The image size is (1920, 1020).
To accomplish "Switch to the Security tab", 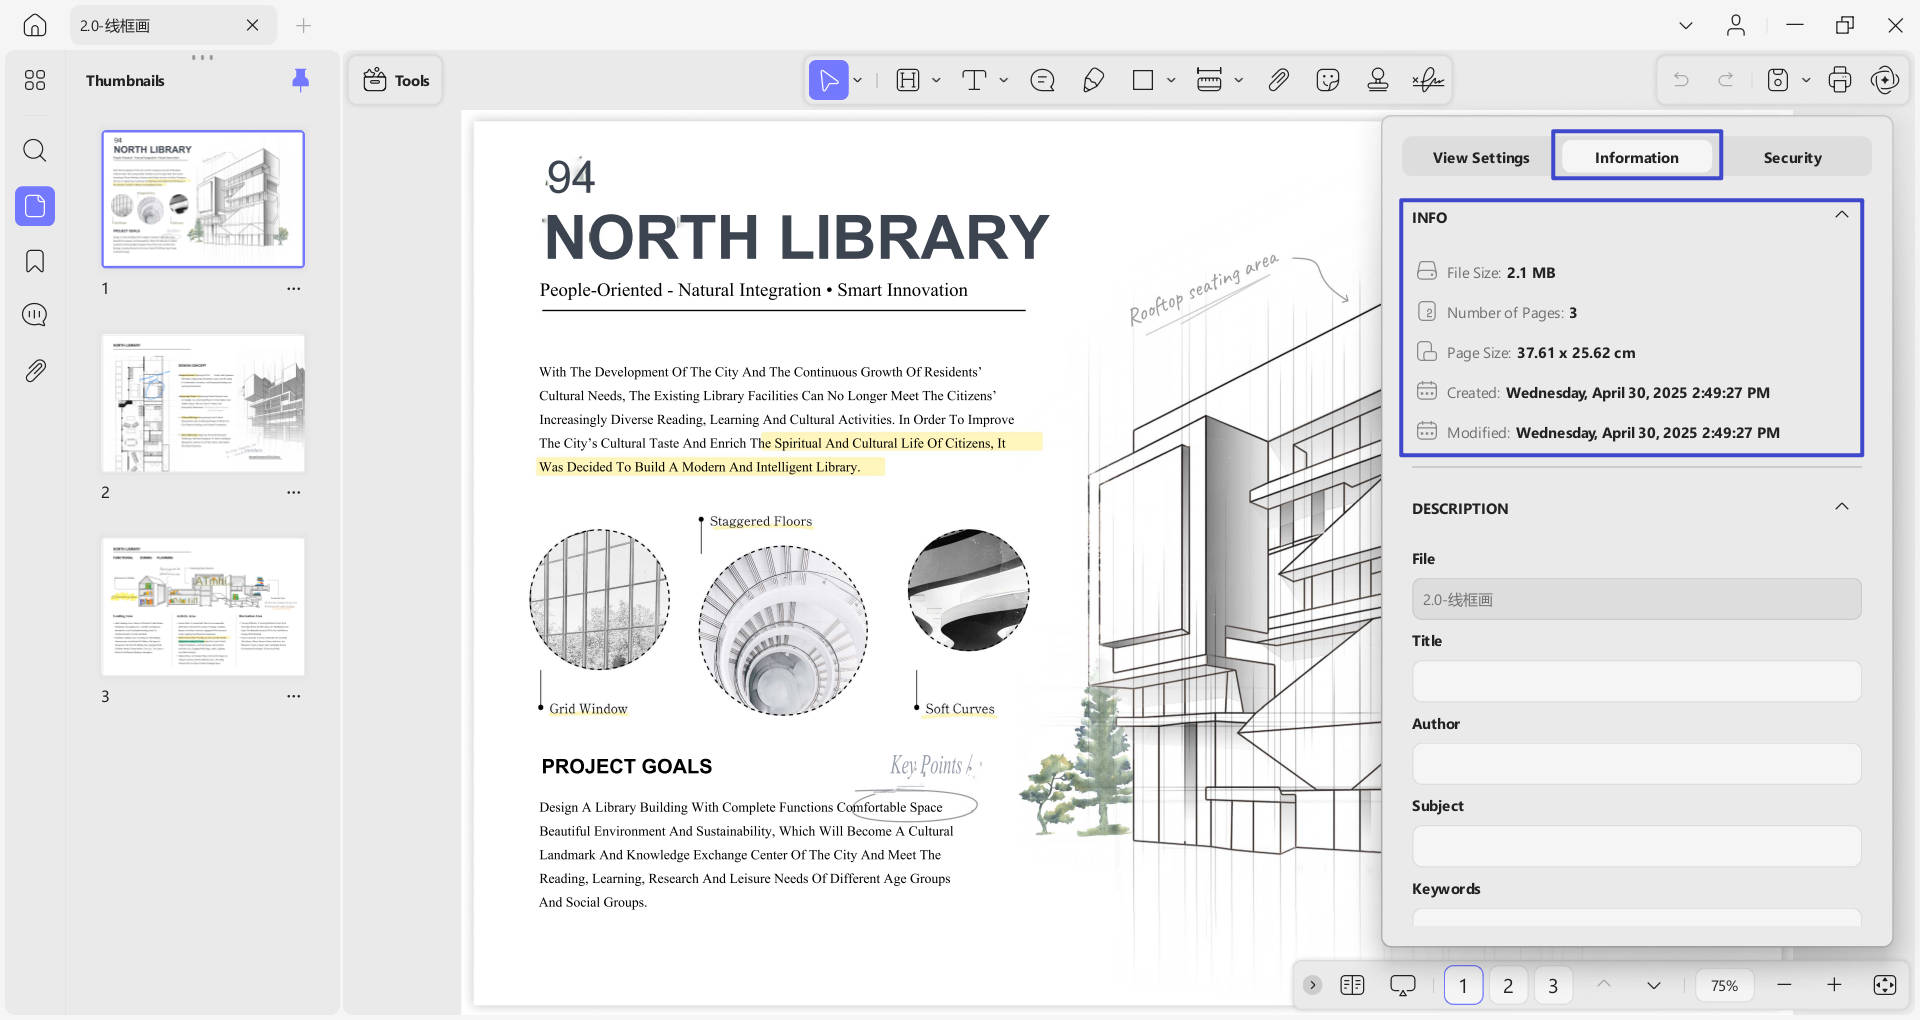I will click(x=1792, y=157).
